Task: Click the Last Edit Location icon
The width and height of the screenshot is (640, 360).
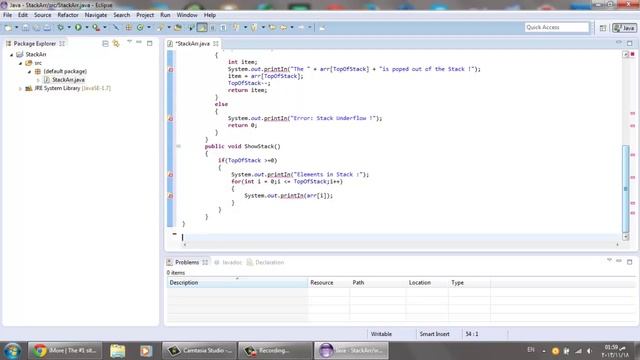Action: (272, 27)
